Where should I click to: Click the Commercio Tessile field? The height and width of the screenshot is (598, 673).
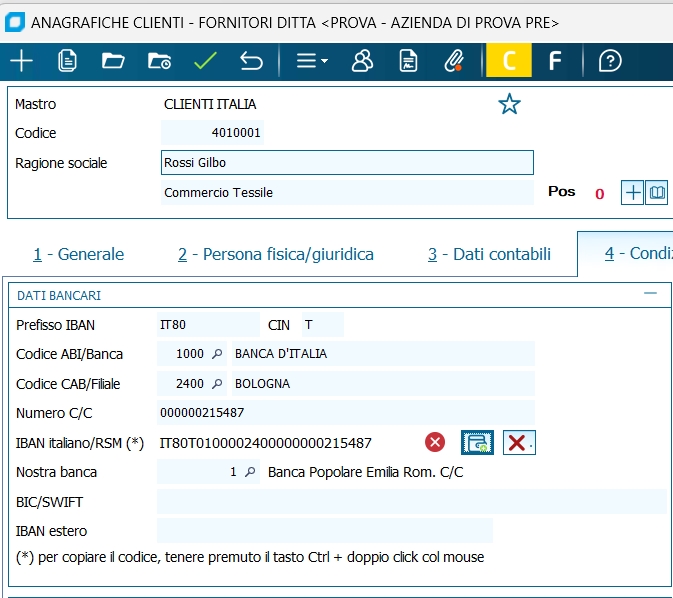point(347,192)
